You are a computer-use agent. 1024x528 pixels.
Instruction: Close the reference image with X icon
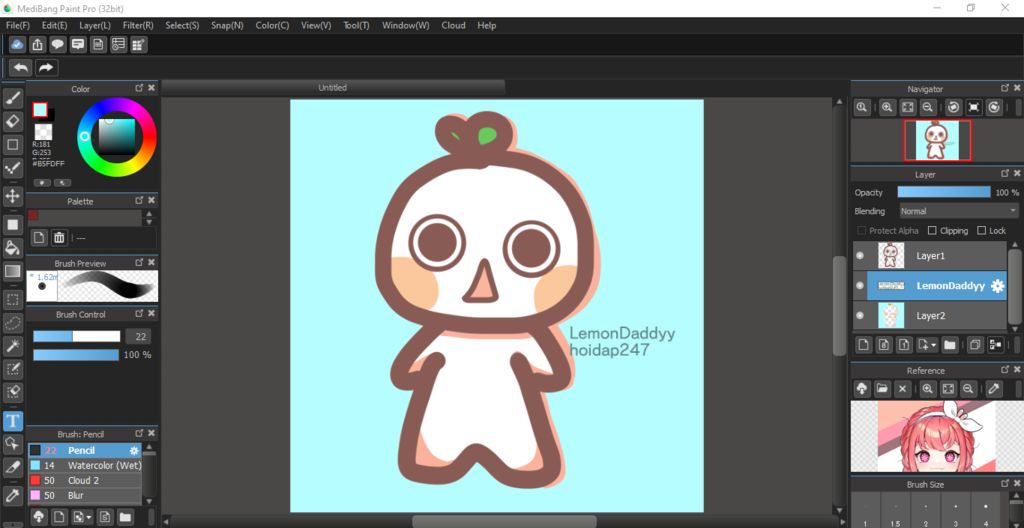click(x=903, y=389)
